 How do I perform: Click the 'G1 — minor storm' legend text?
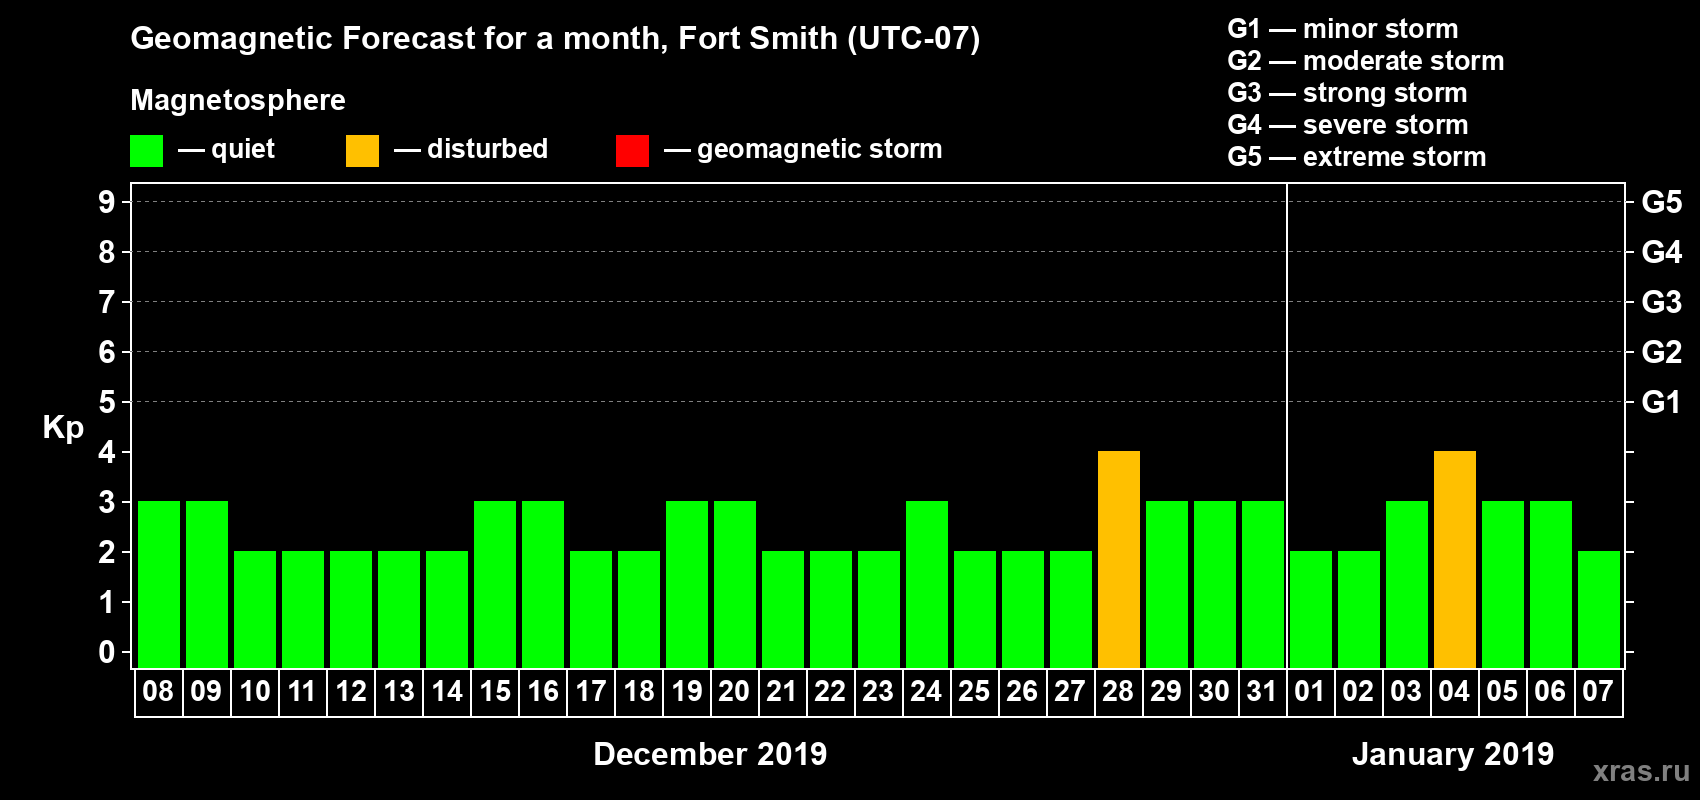(x=1343, y=29)
